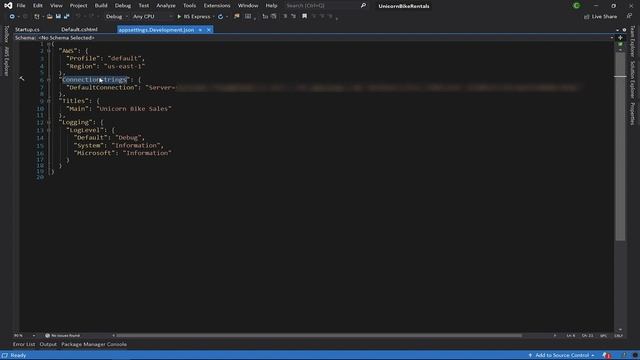
Task: Click the horizontal scrollbar thumb
Action: click(319, 336)
